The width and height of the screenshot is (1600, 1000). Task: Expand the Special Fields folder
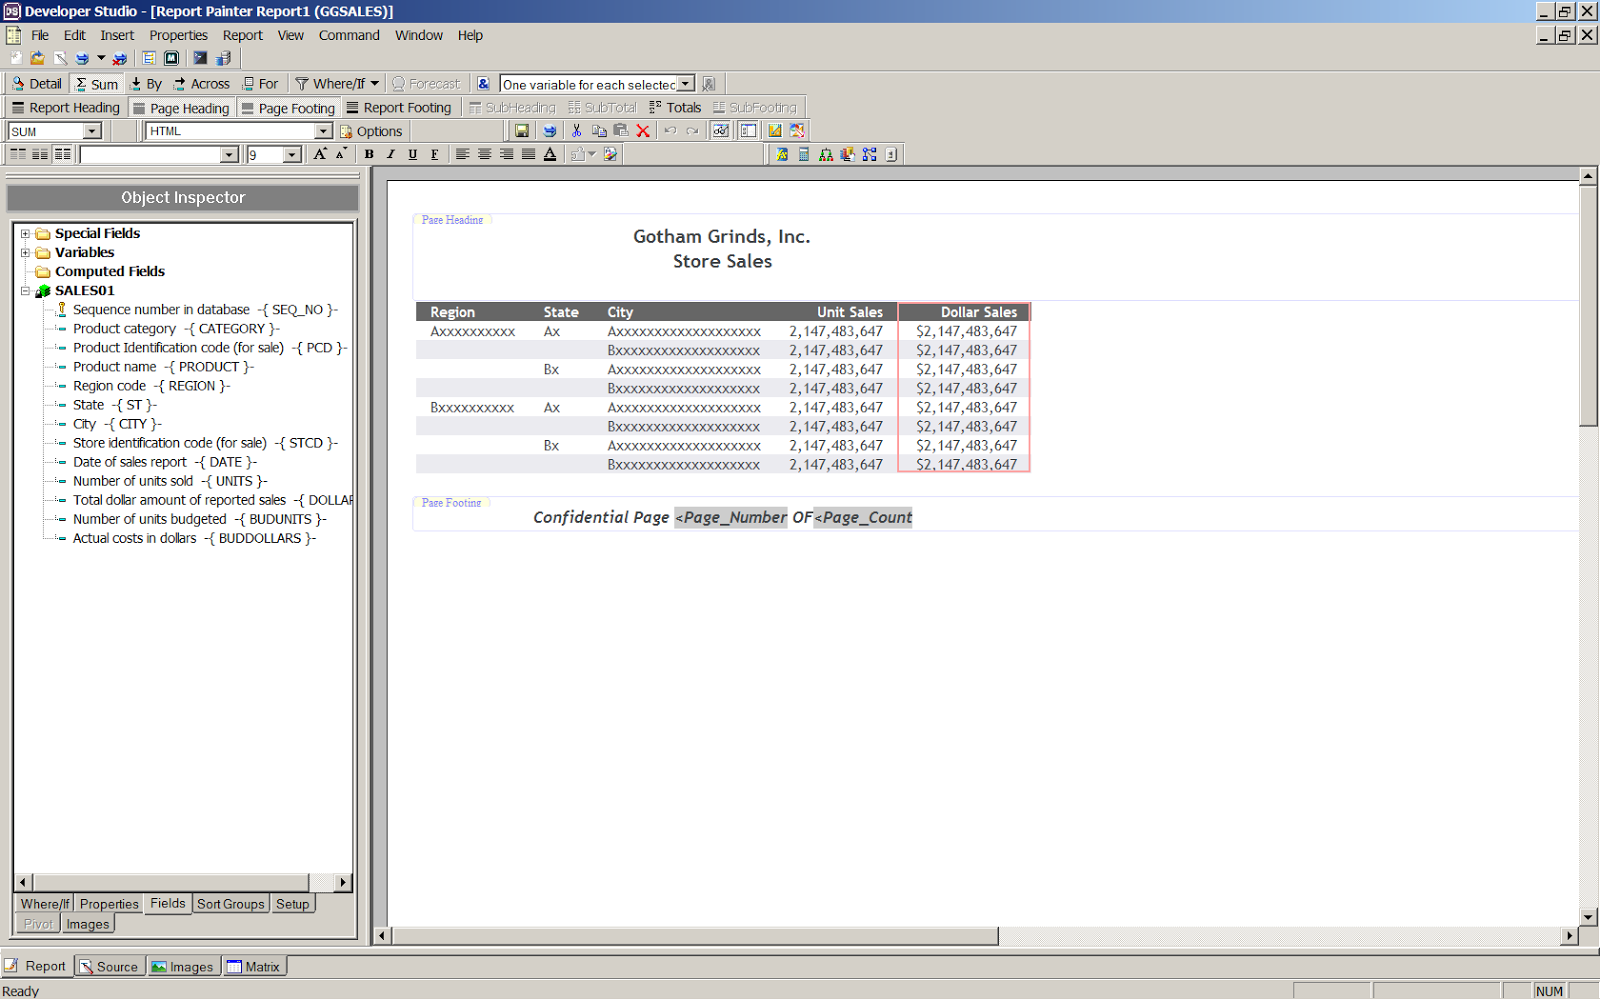(x=25, y=234)
